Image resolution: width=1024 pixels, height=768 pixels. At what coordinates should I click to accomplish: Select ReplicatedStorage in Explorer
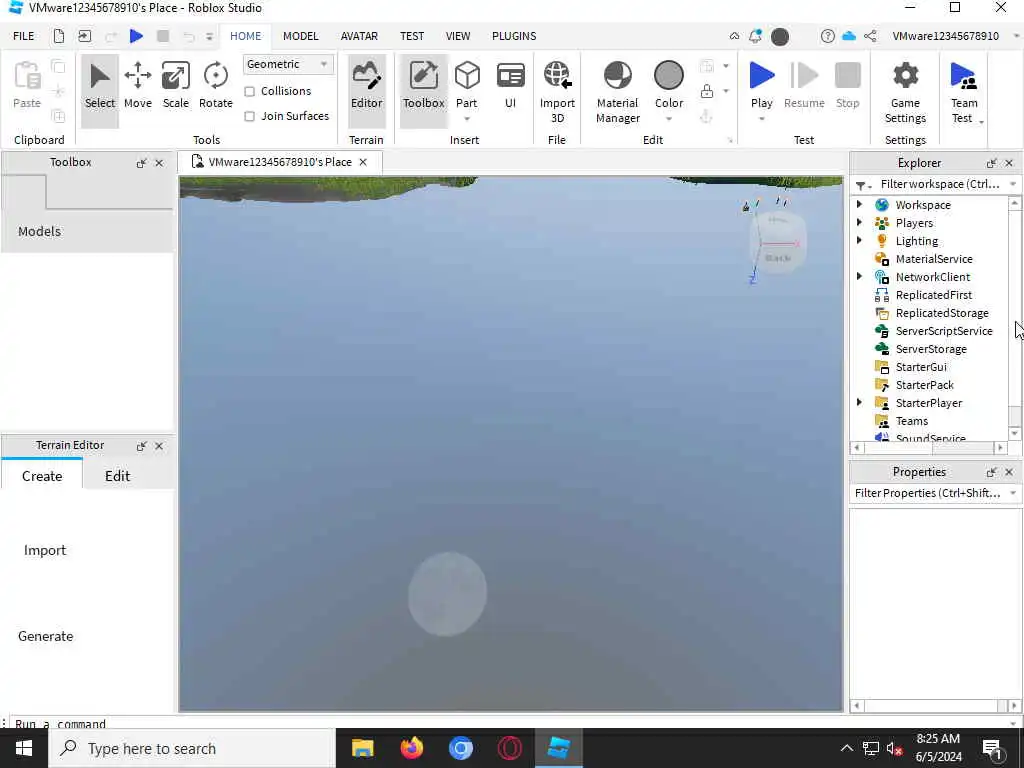[942, 313]
